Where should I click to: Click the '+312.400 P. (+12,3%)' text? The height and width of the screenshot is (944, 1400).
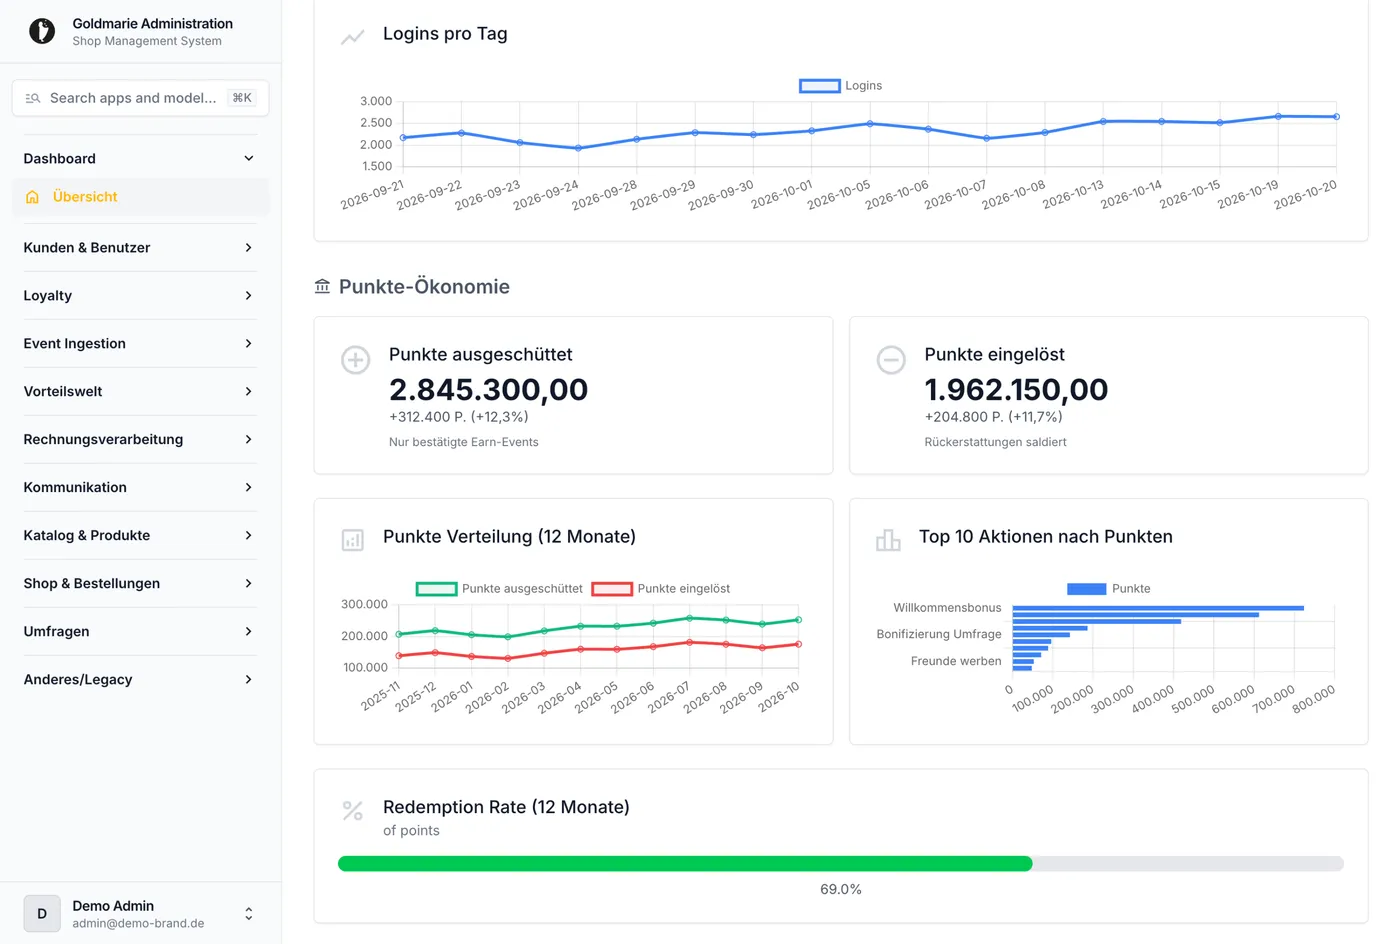coord(459,417)
